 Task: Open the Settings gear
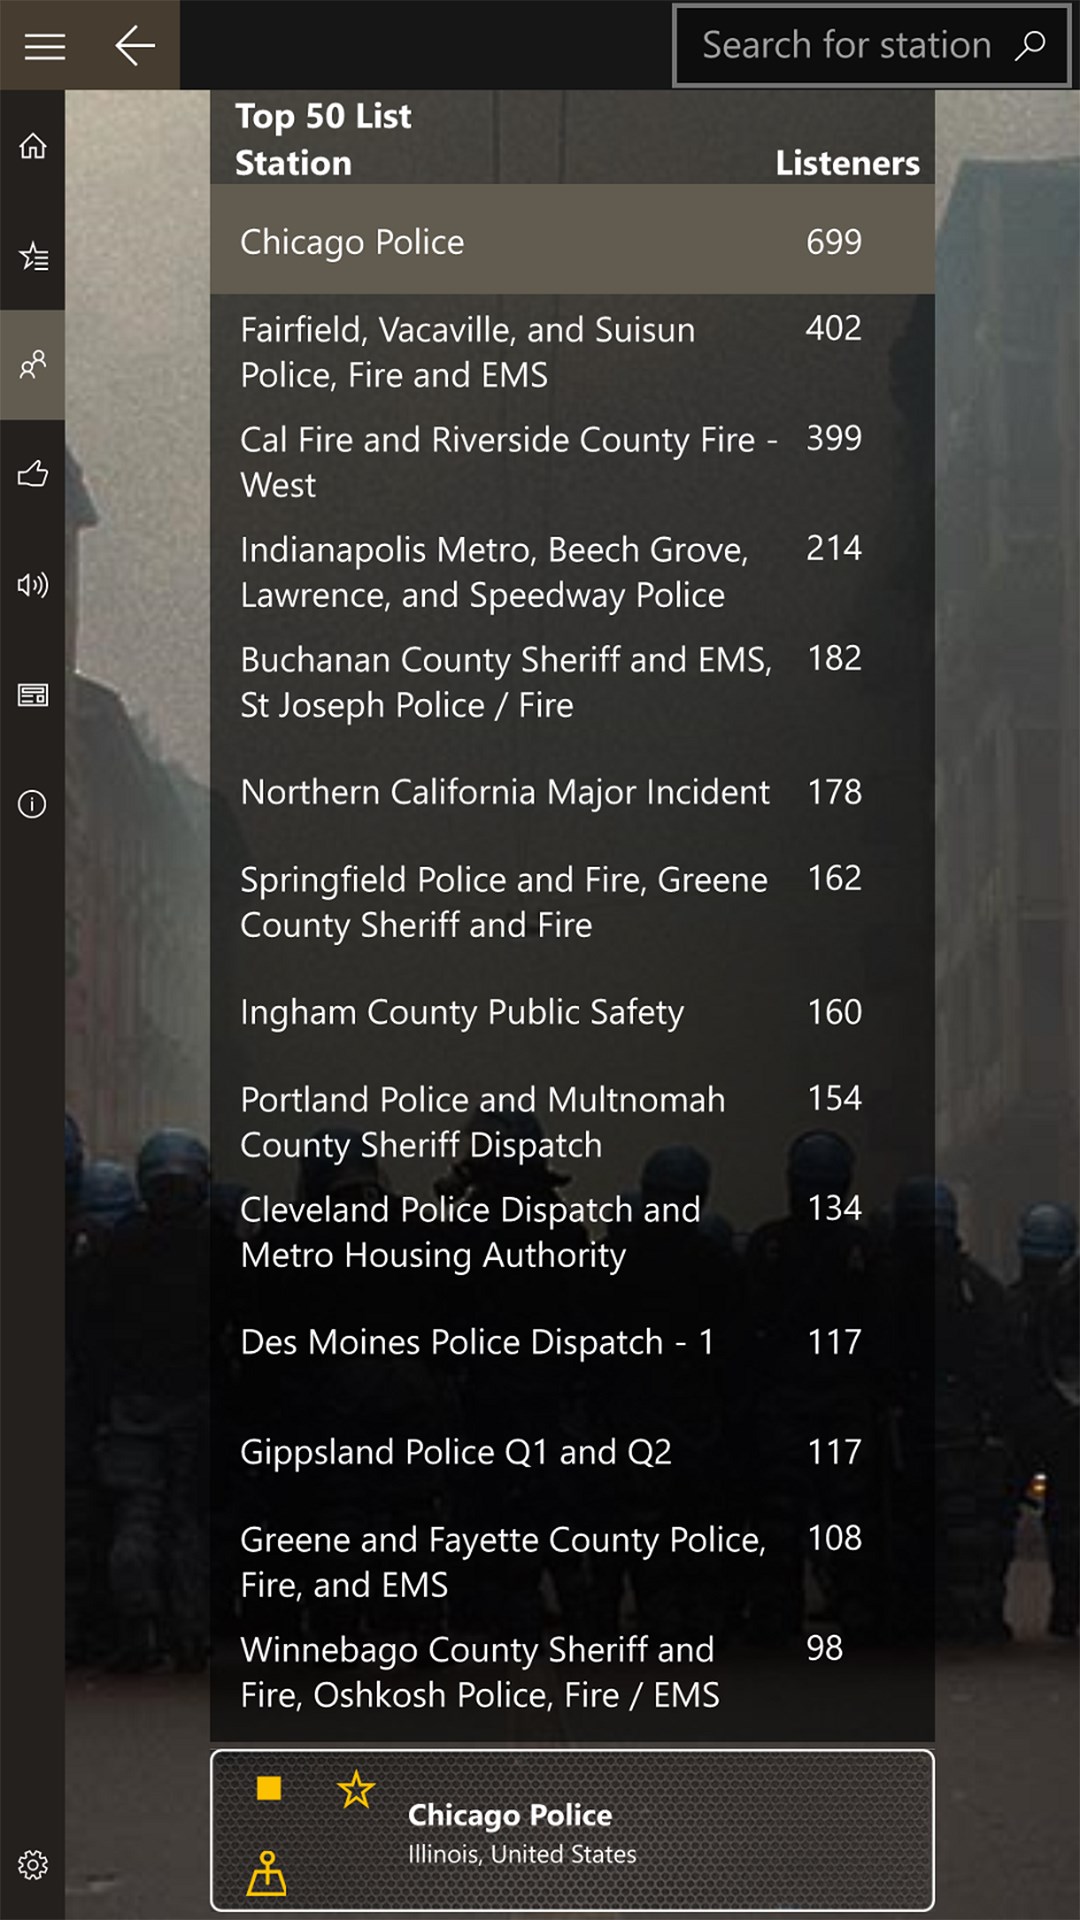click(x=33, y=1865)
